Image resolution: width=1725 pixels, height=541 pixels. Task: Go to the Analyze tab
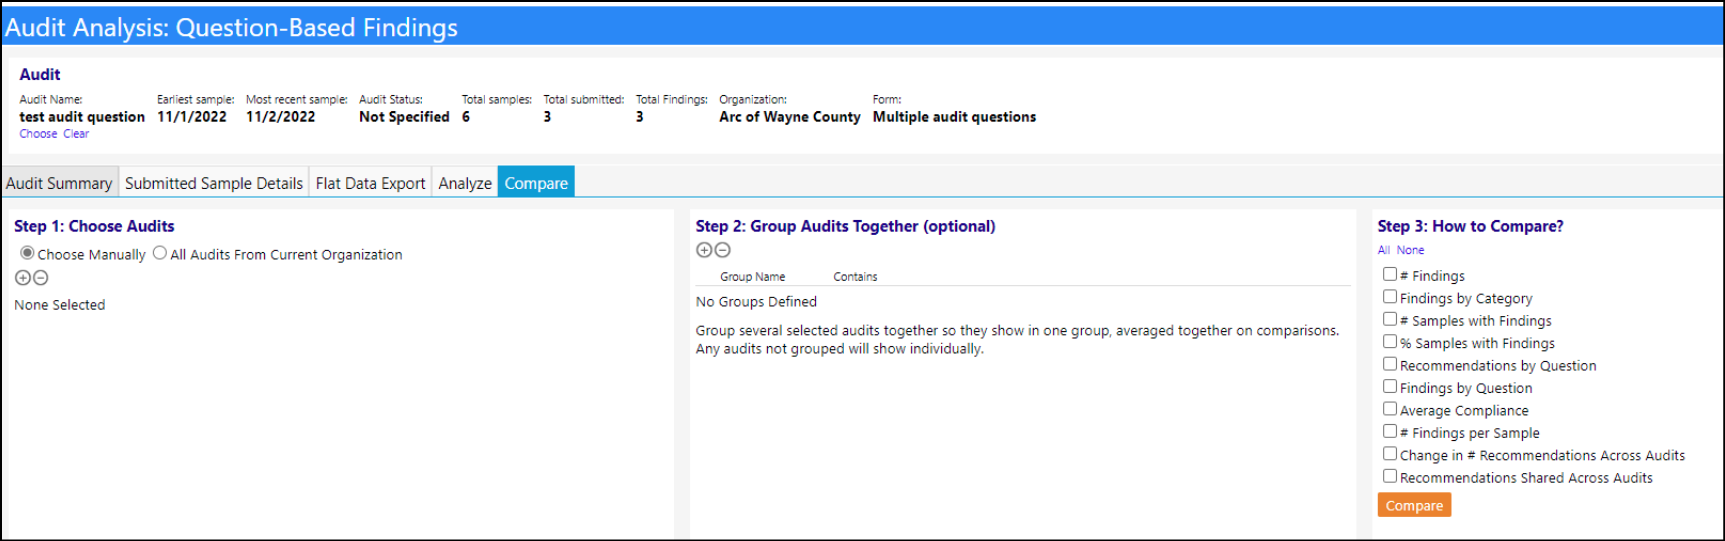click(465, 183)
